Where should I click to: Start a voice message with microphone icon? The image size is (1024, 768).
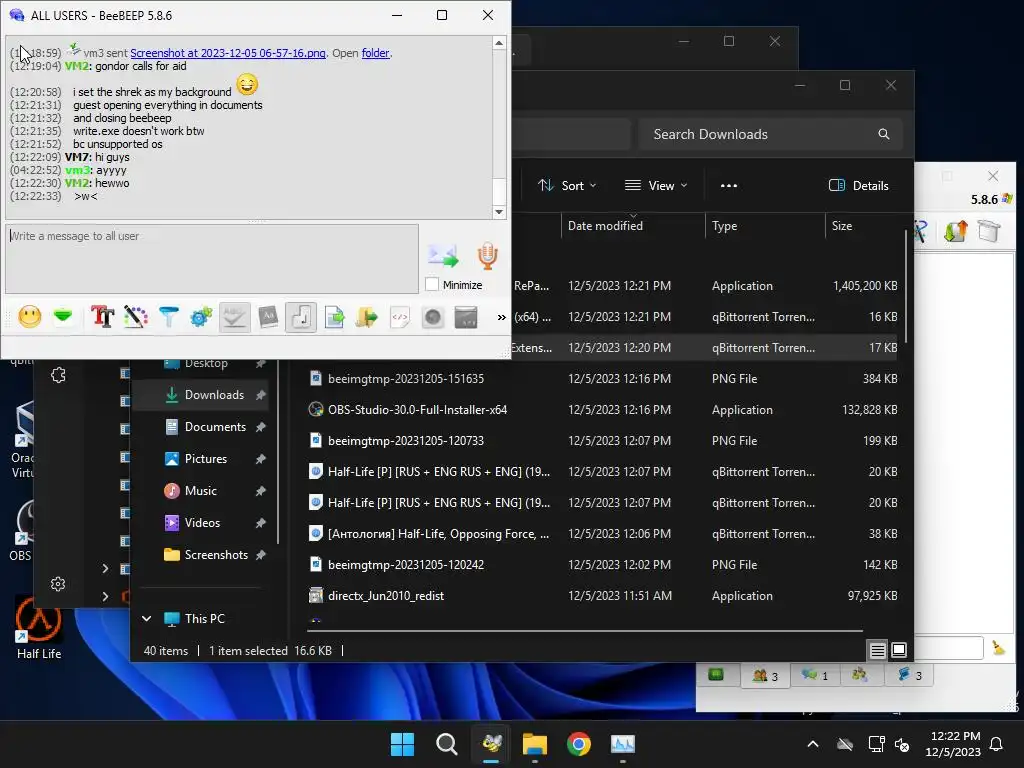click(x=487, y=255)
